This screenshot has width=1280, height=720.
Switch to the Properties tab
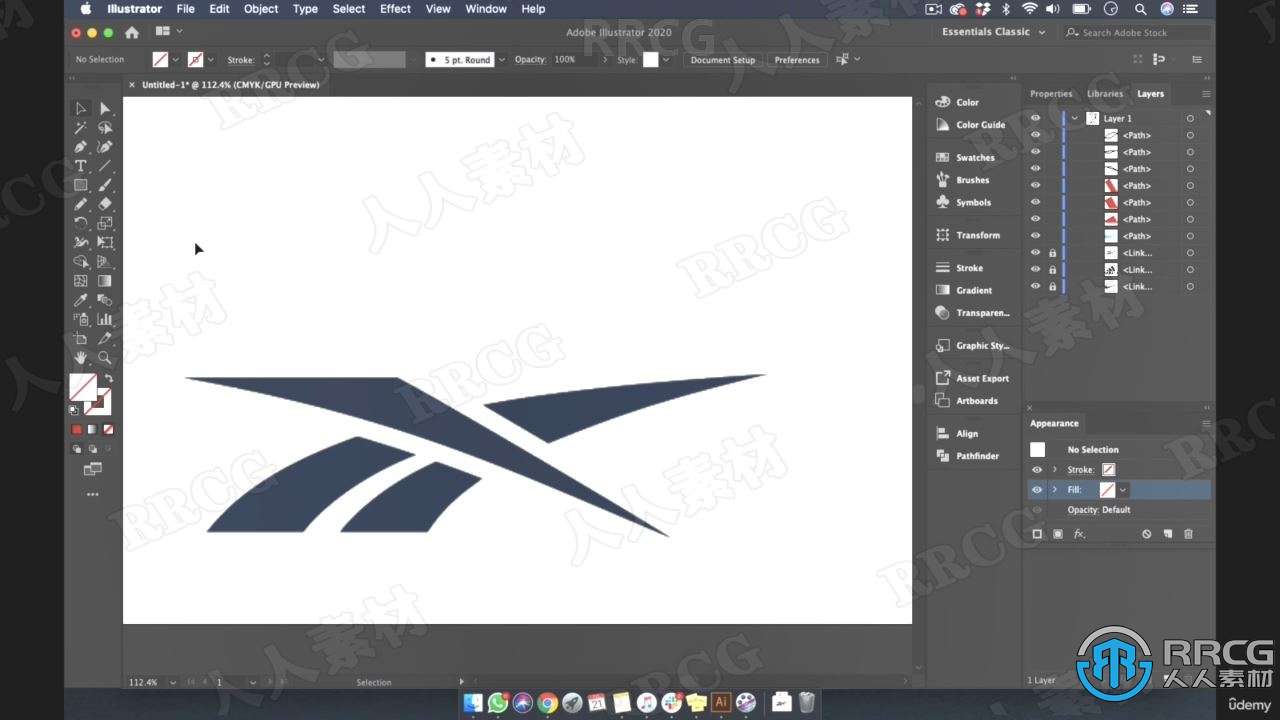[x=1051, y=94]
